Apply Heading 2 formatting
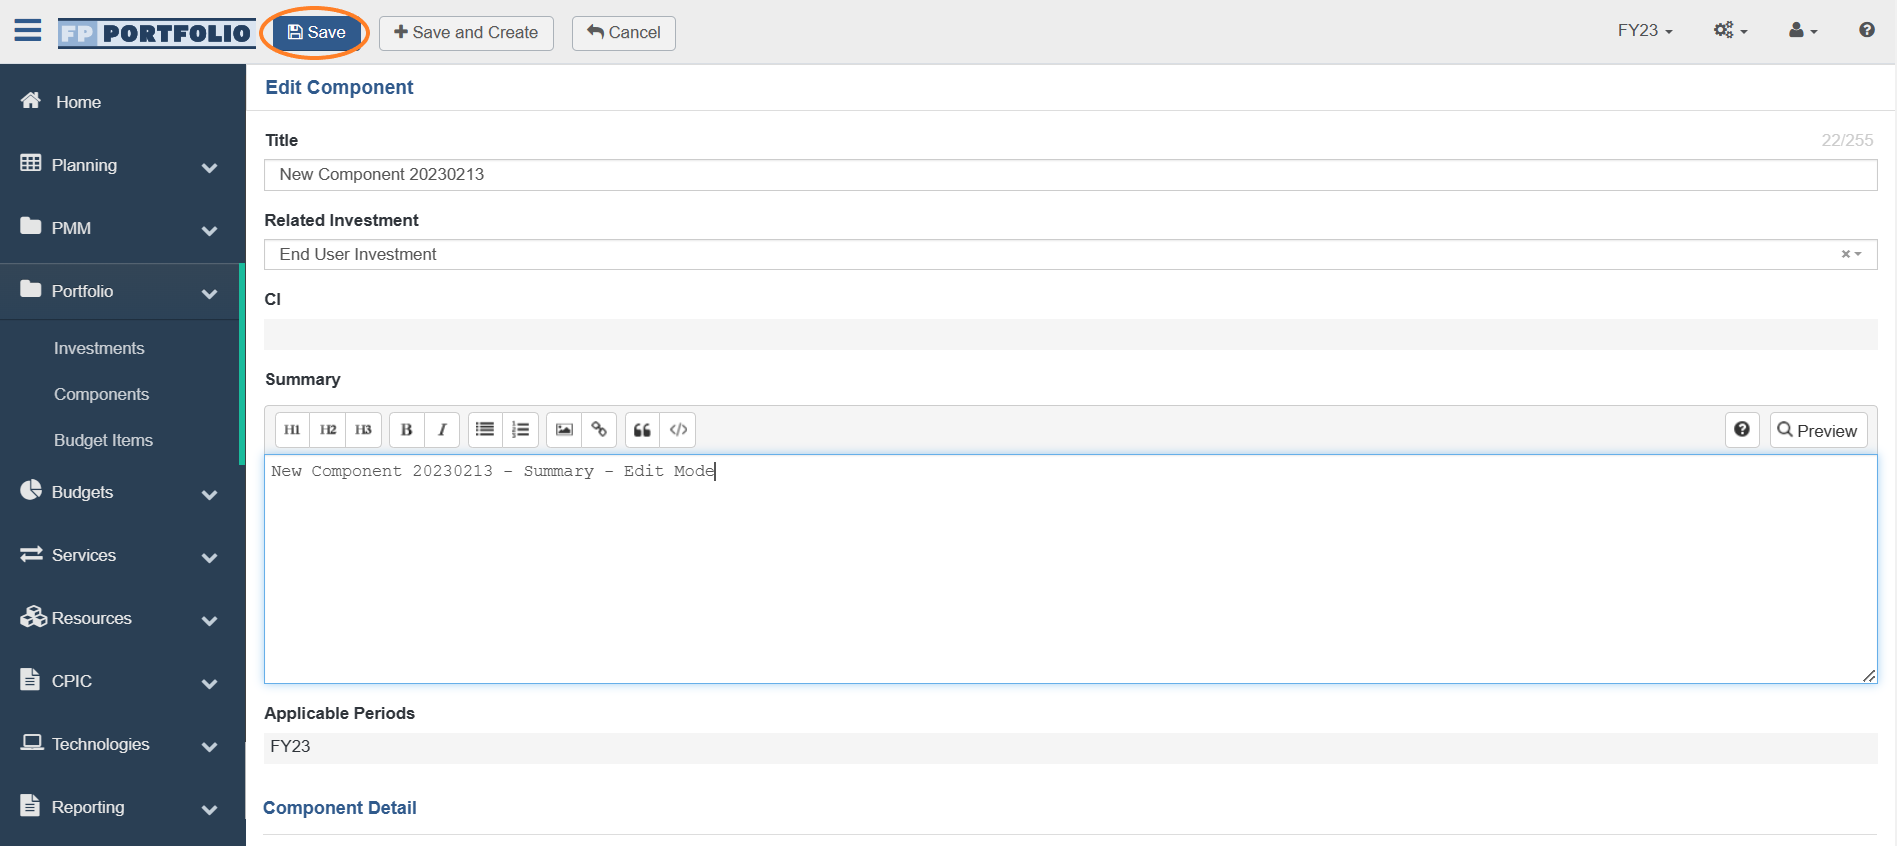1897x846 pixels. [328, 430]
